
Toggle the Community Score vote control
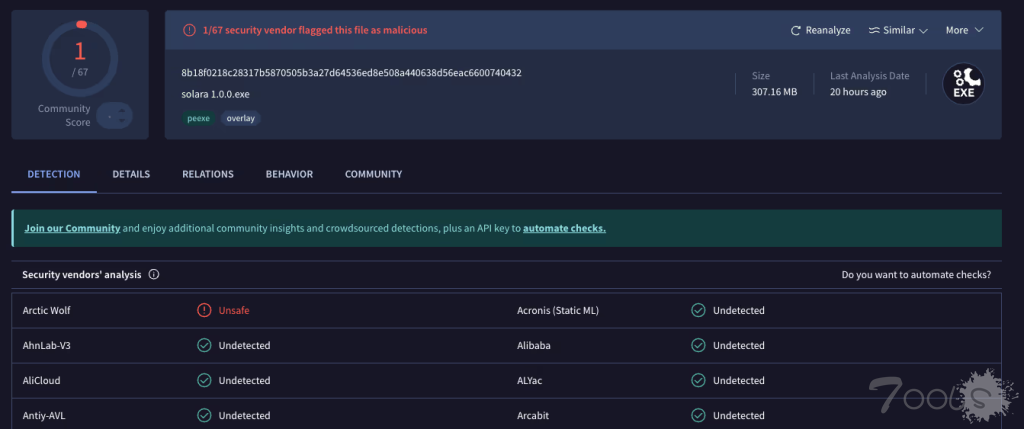point(114,115)
